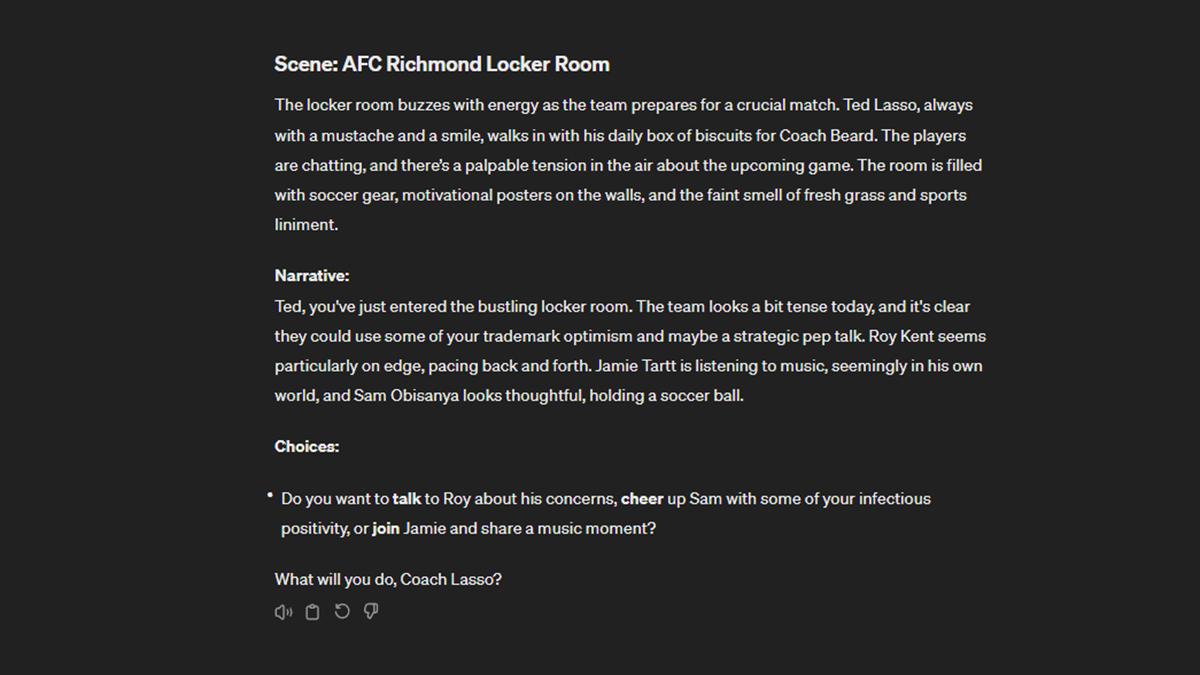Click the bold word 'talk' in choices

pyautogui.click(x=406, y=499)
